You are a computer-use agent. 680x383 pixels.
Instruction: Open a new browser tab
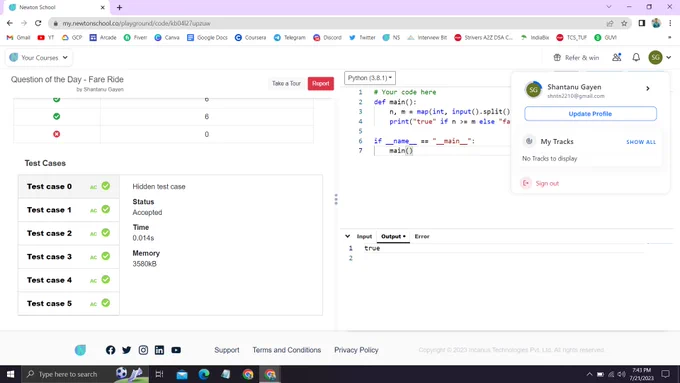pyautogui.click(x=119, y=7)
